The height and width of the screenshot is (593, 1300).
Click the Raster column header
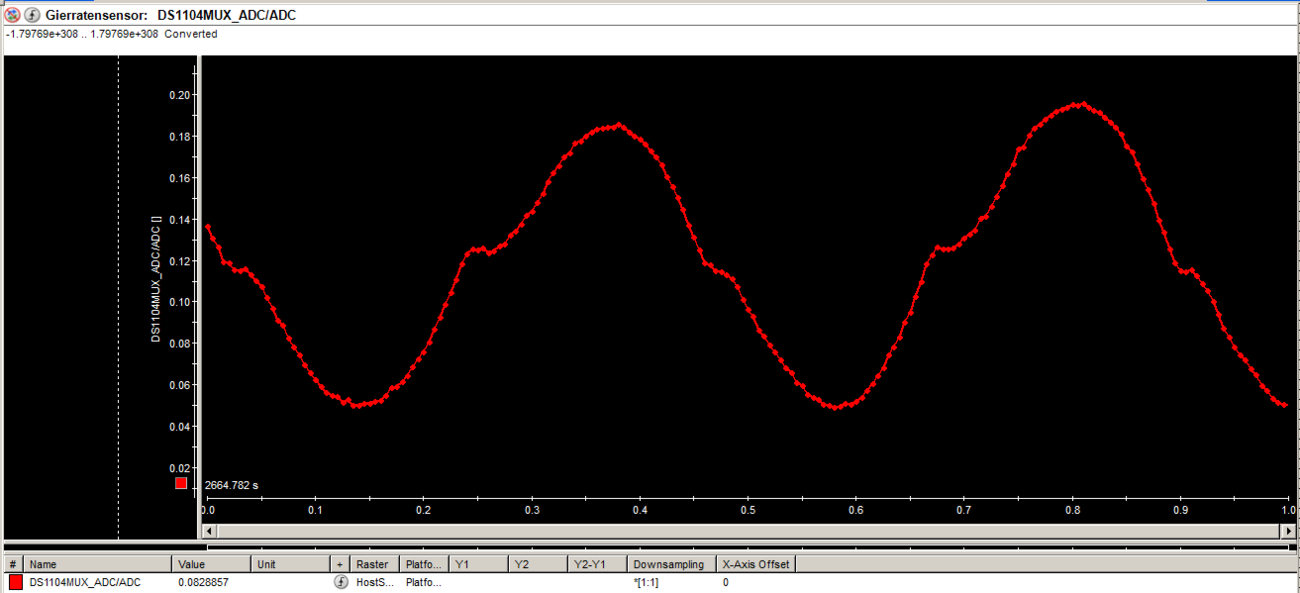(374, 564)
